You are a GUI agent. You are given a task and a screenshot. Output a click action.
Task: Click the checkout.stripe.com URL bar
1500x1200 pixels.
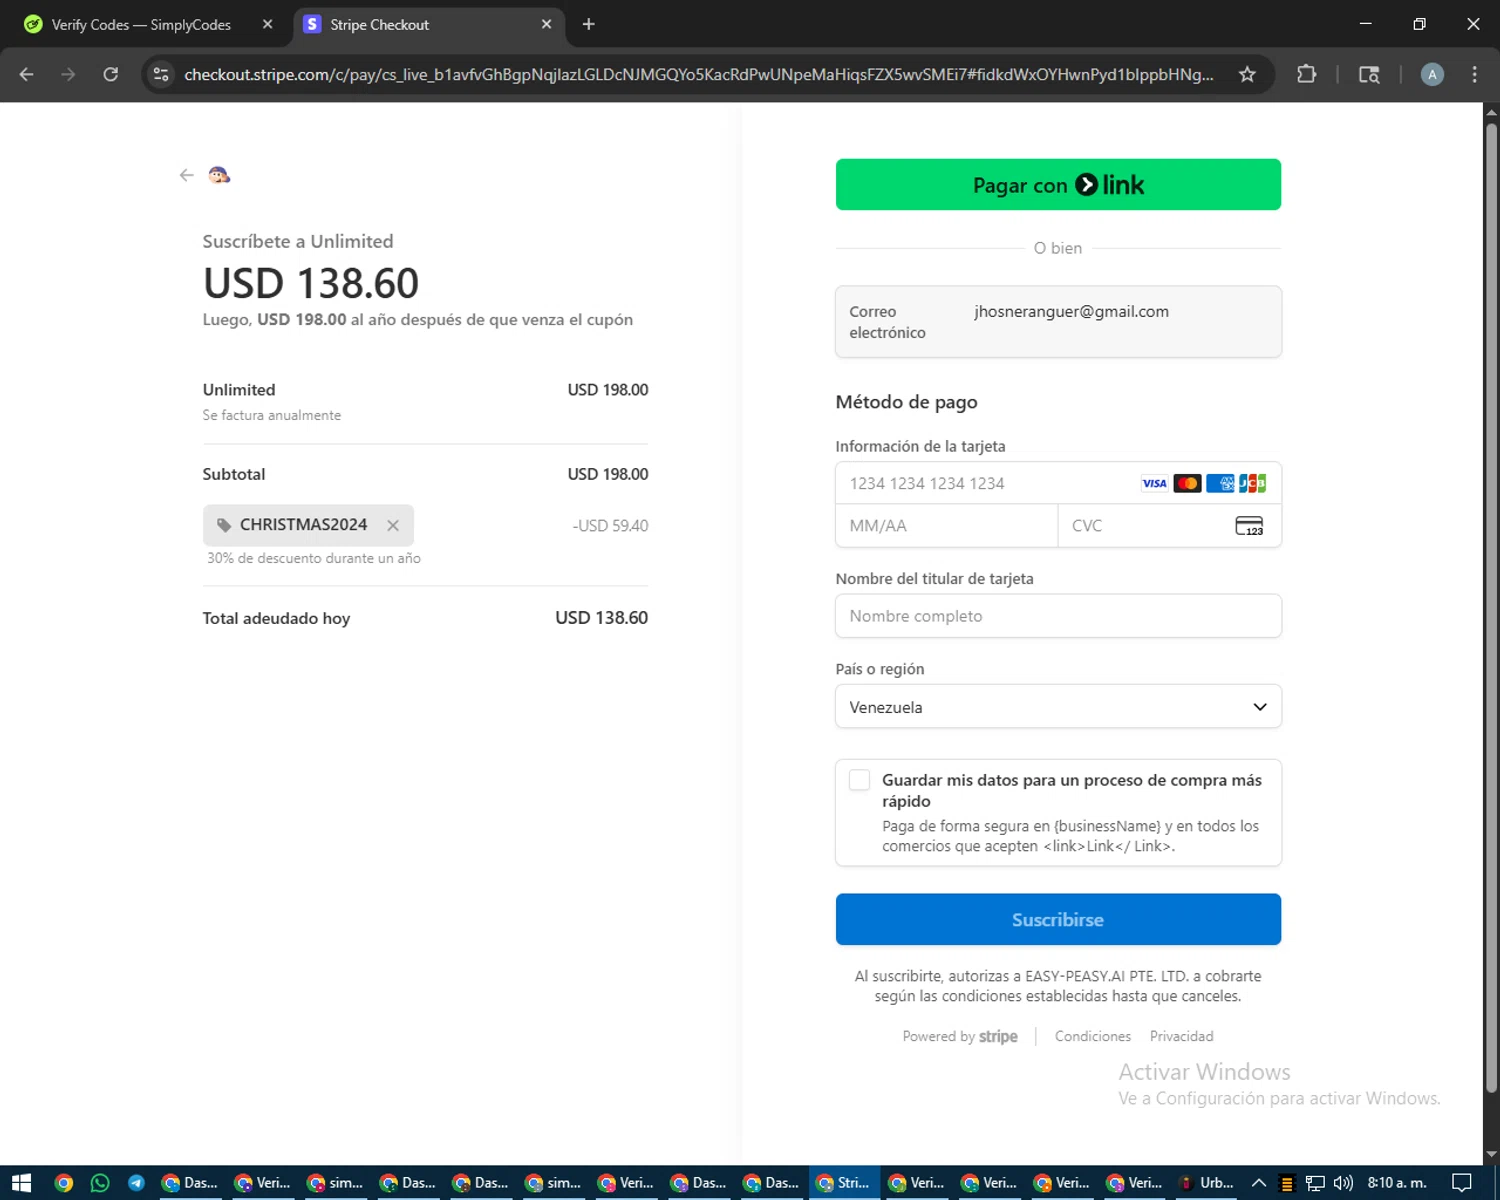699,75
